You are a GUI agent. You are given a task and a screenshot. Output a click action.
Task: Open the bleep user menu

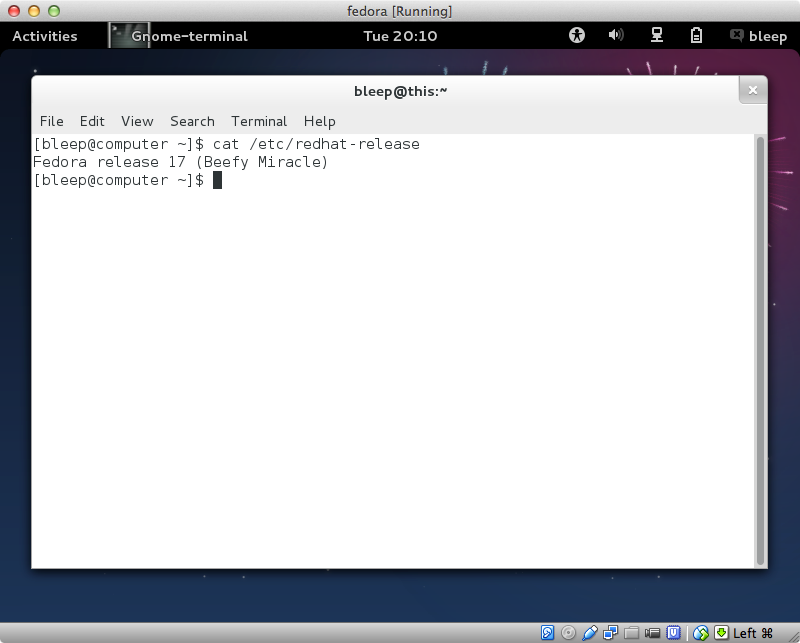[x=758, y=36]
